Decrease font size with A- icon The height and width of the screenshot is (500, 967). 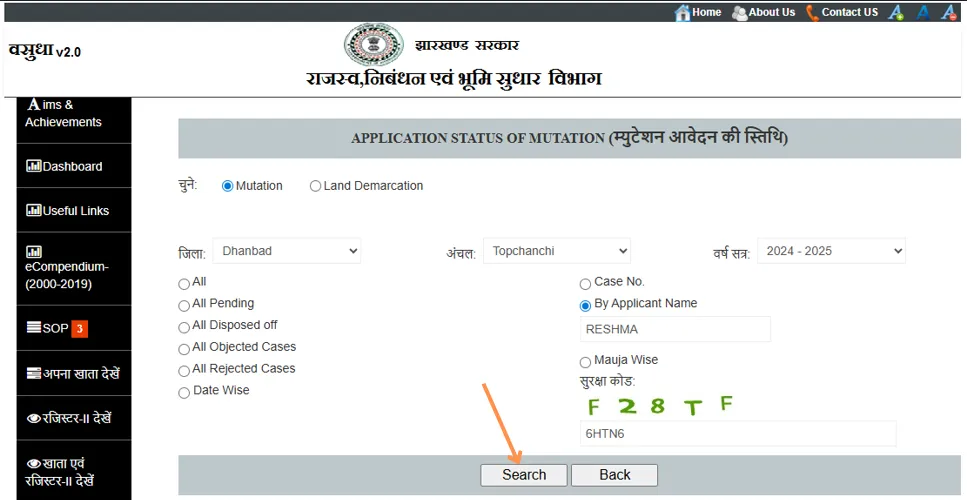[949, 12]
